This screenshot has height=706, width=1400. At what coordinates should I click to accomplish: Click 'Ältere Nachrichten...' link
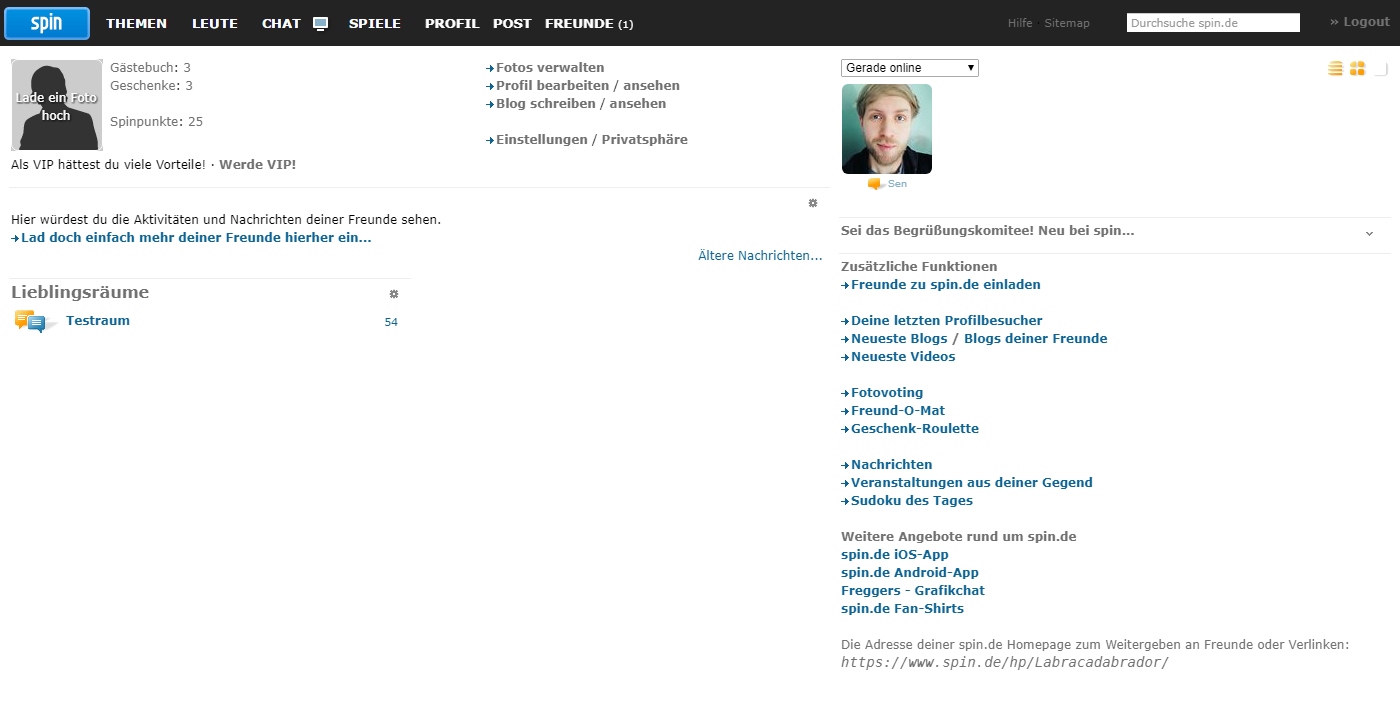pyautogui.click(x=760, y=256)
